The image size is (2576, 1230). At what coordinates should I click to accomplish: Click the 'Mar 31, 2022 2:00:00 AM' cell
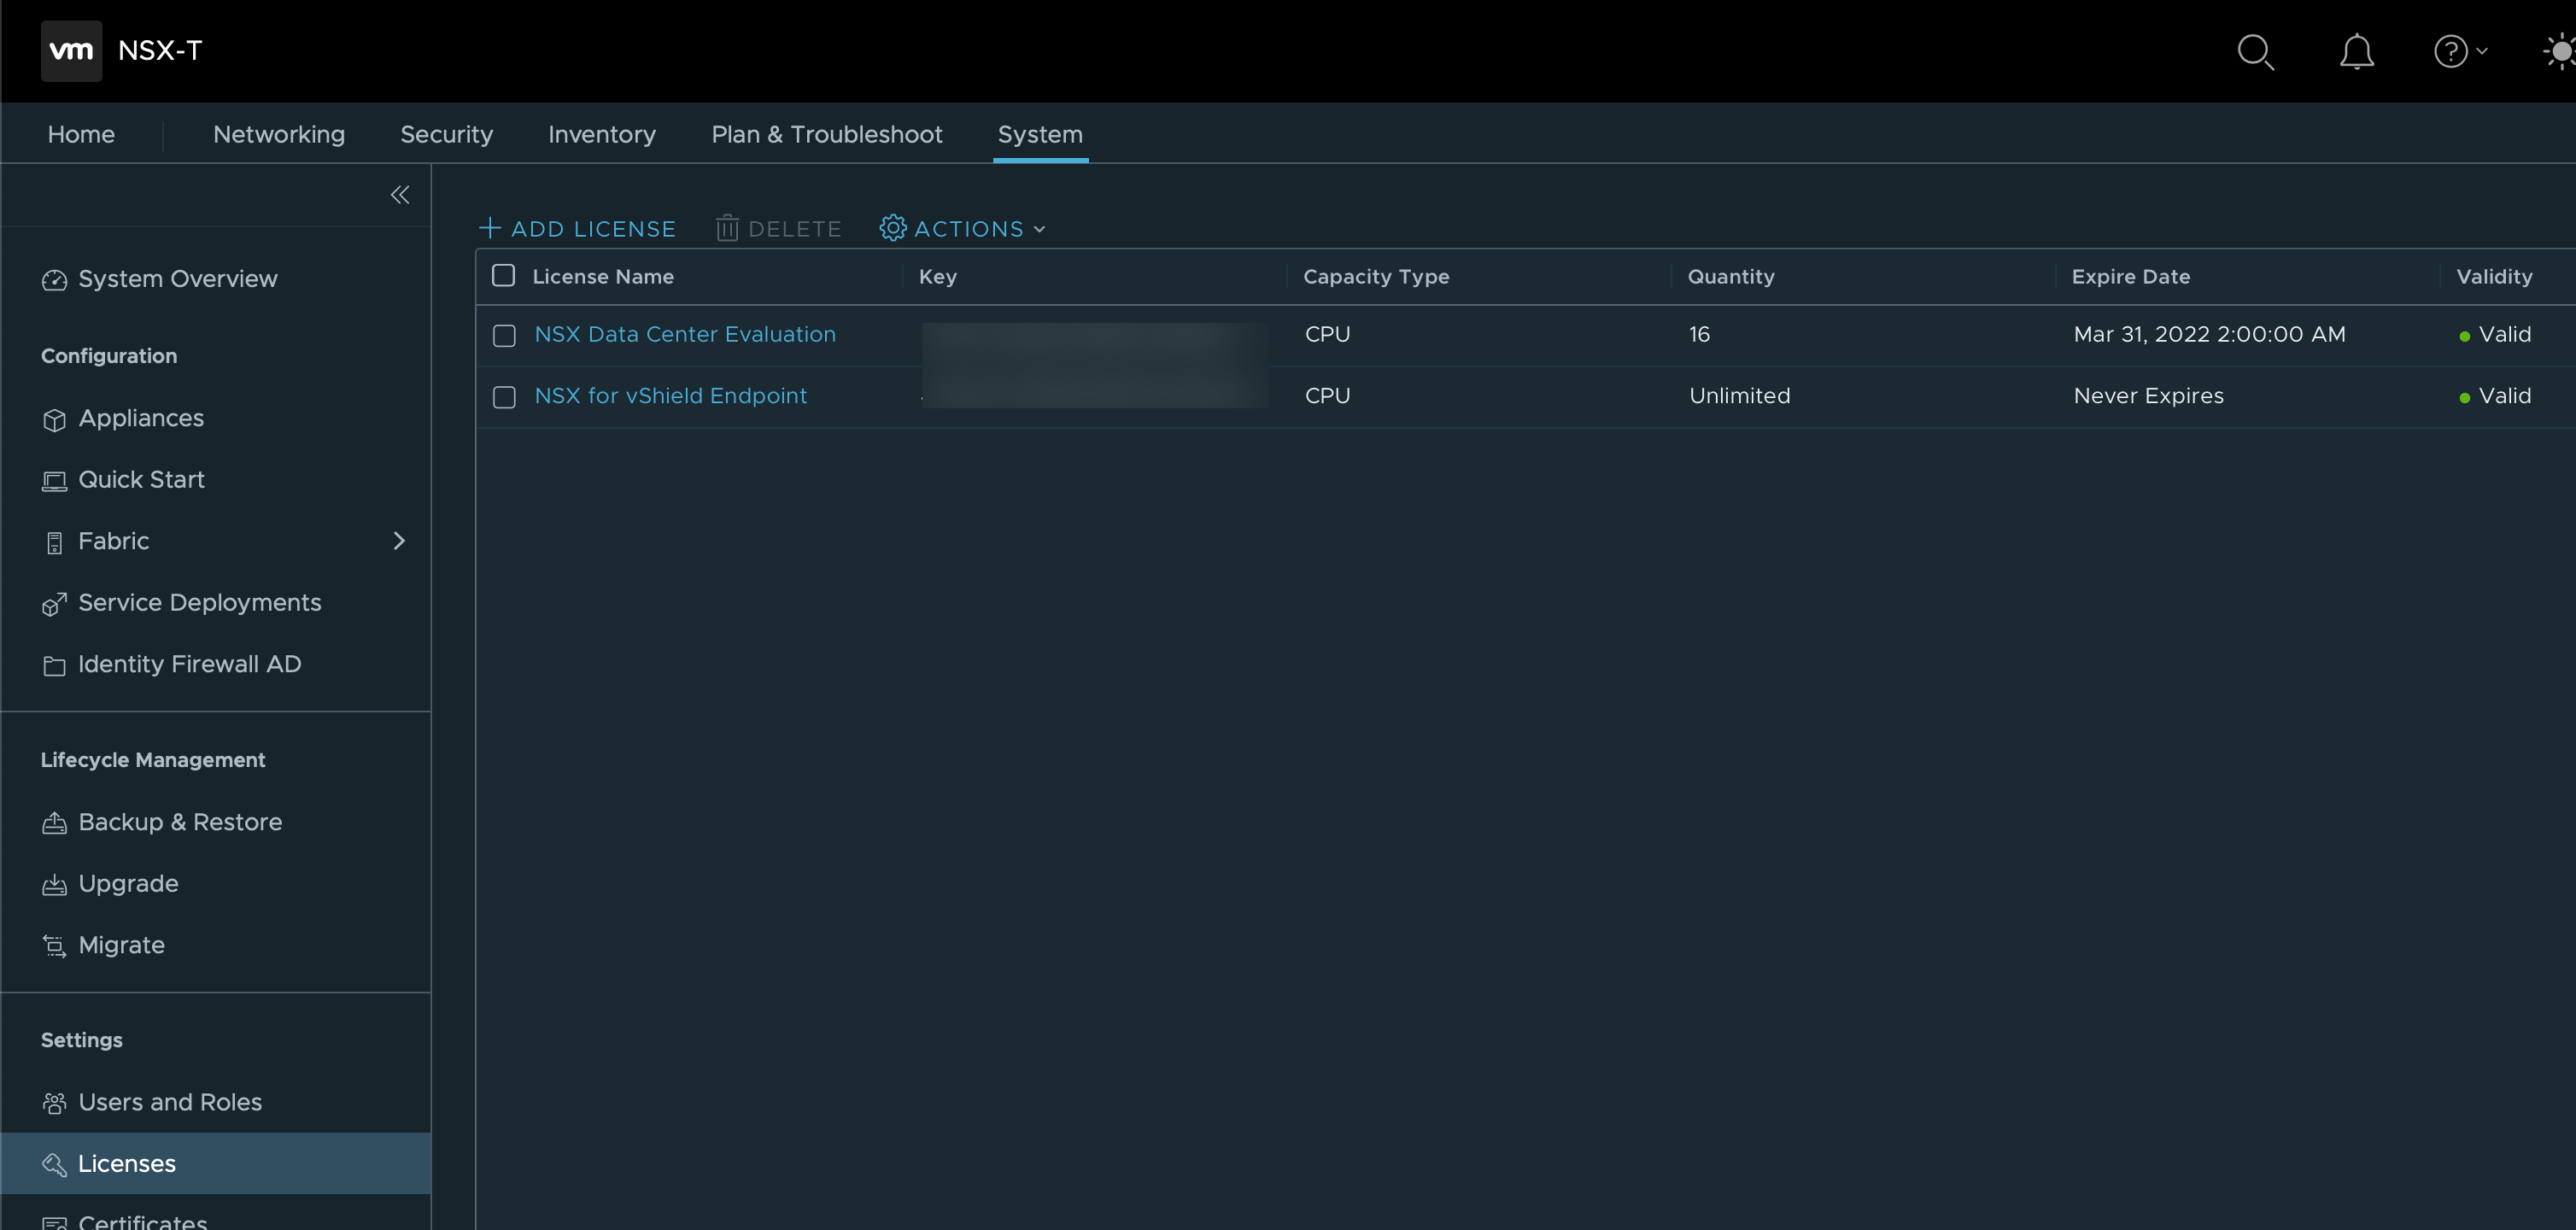click(x=2209, y=334)
